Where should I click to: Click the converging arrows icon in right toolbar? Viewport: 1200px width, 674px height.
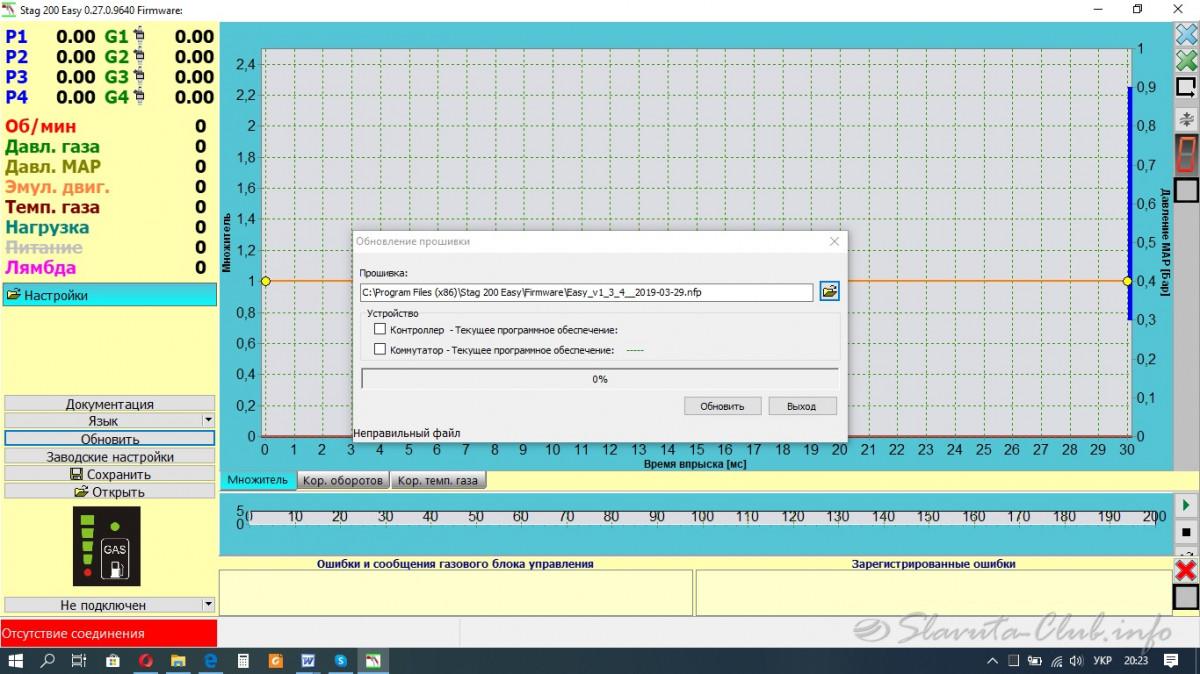pos(1186,118)
